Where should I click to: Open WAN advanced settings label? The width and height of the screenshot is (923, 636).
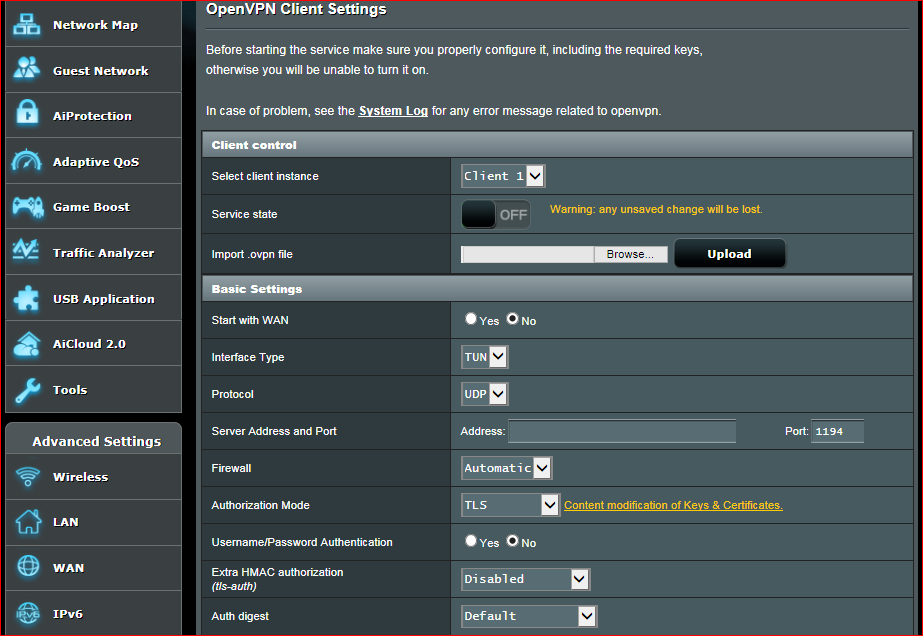(x=68, y=568)
